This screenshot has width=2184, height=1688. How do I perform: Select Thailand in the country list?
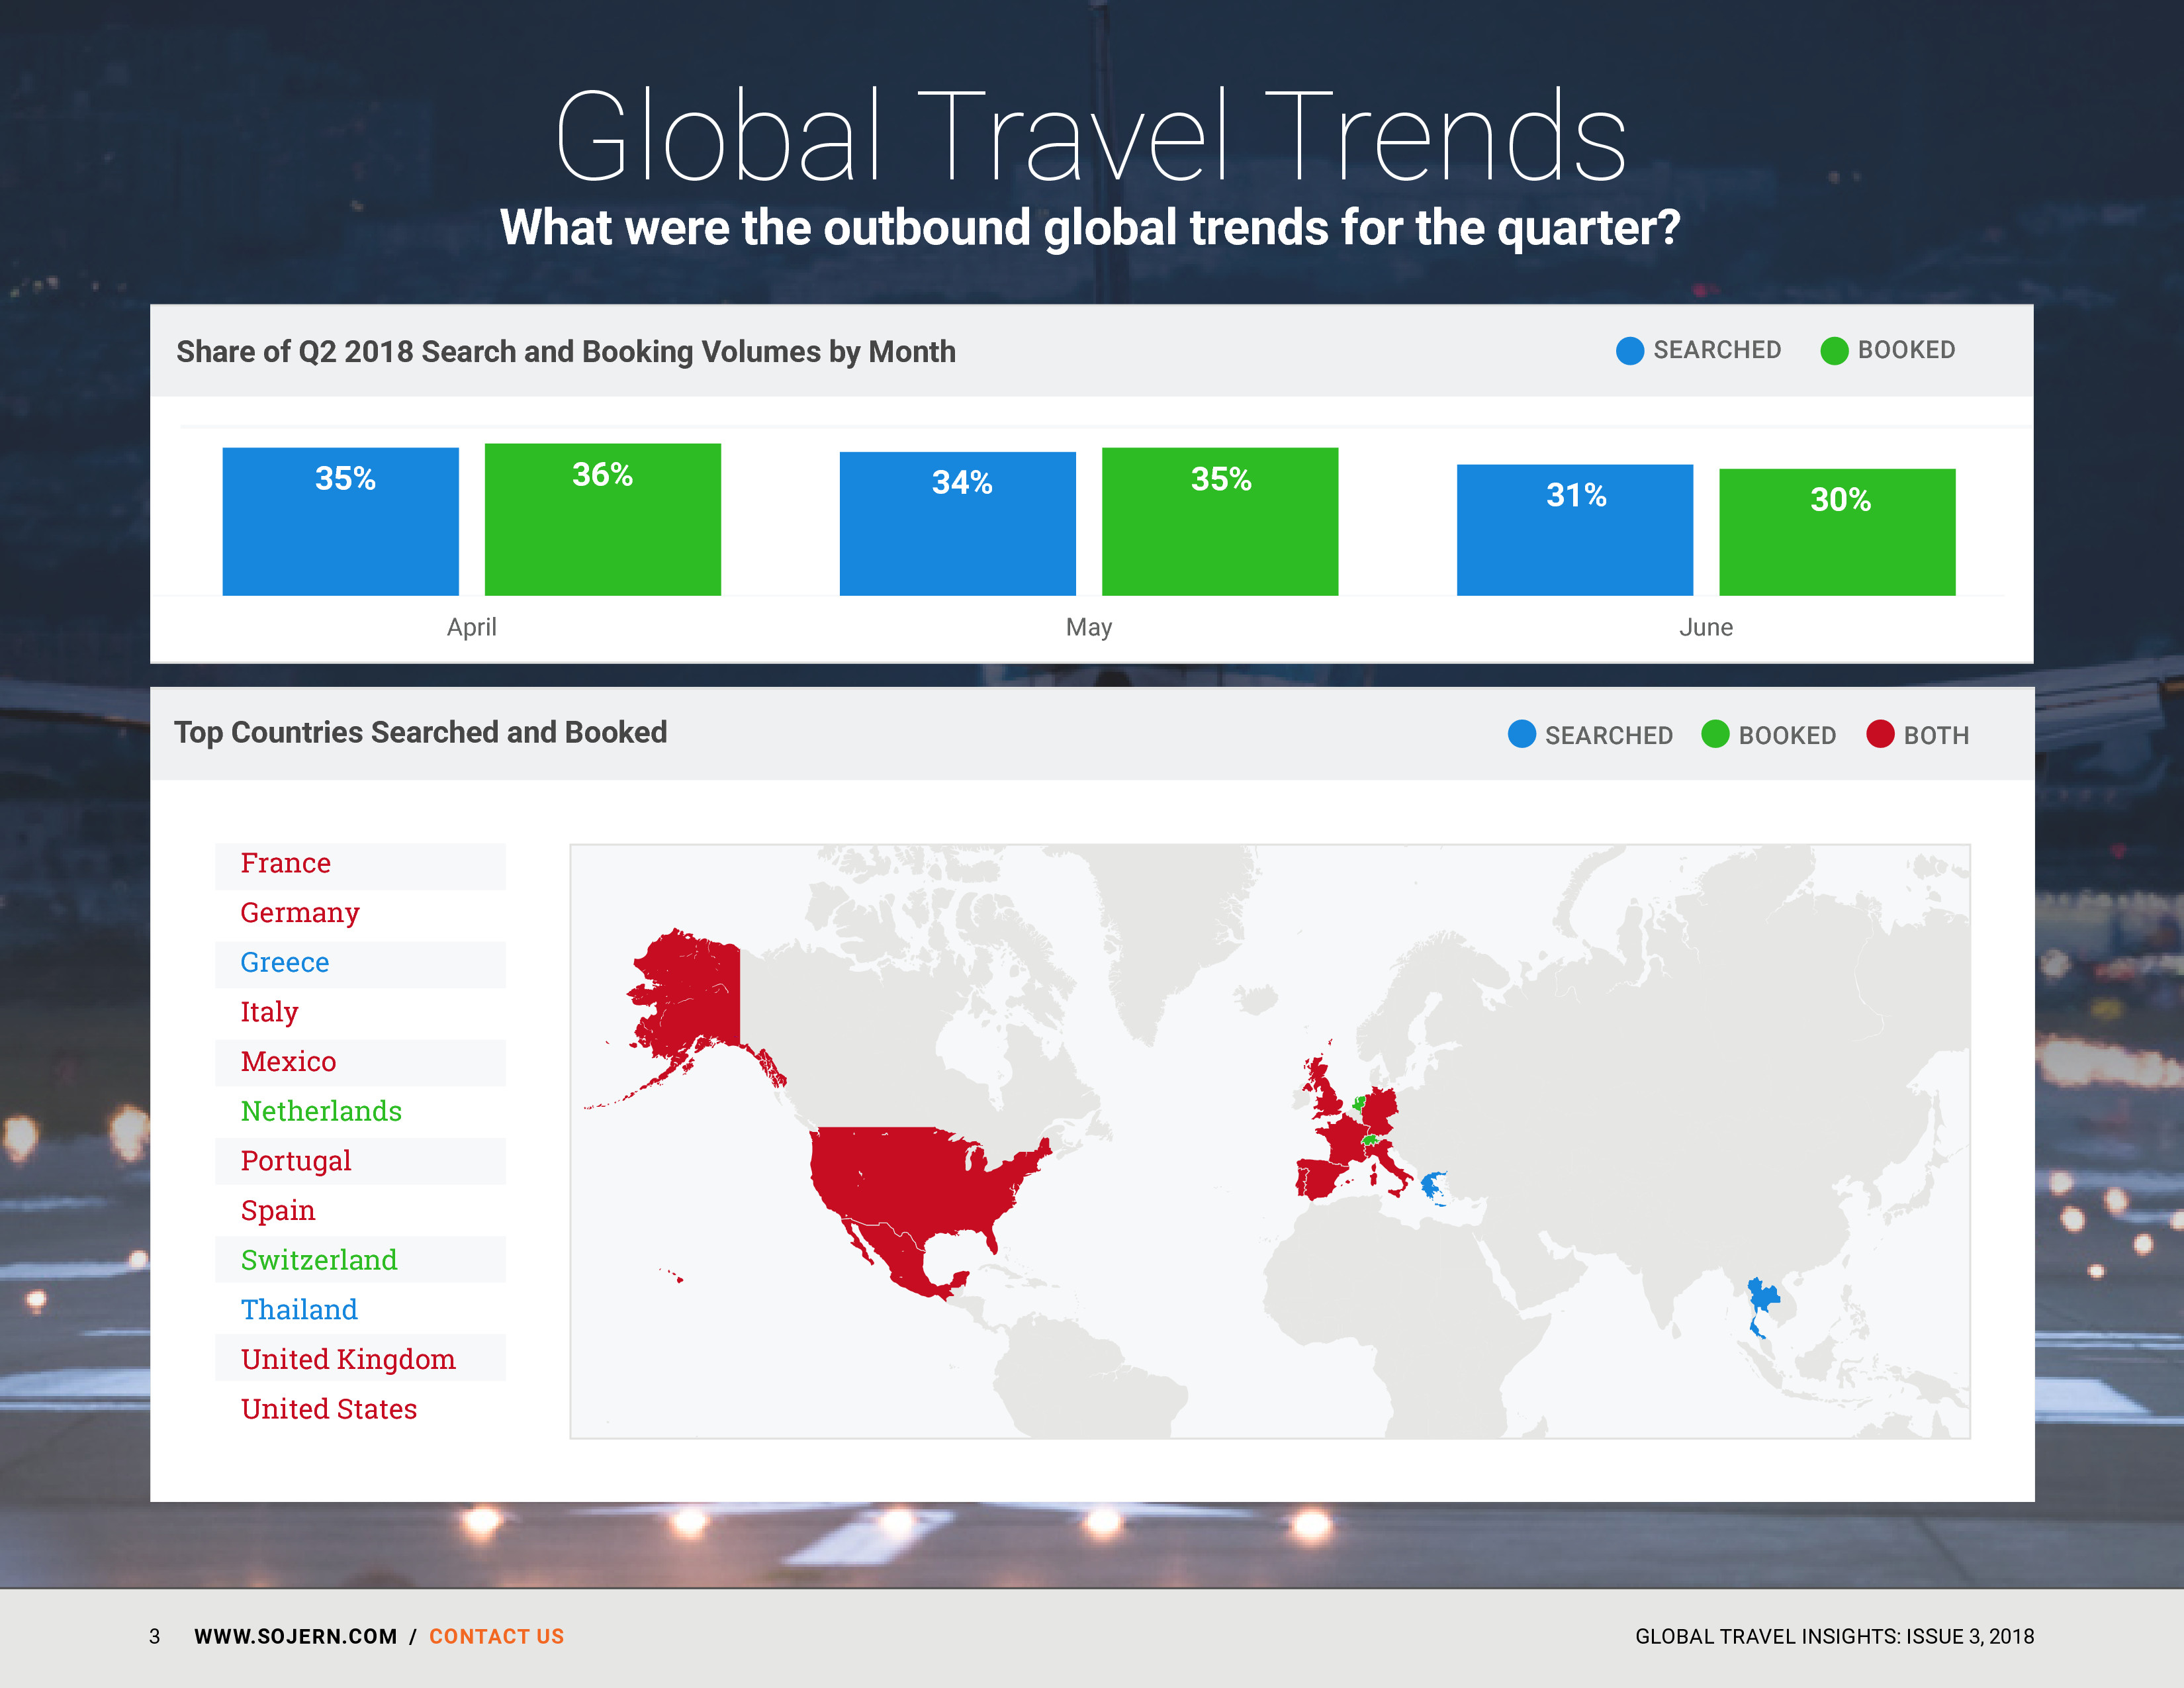point(299,1309)
